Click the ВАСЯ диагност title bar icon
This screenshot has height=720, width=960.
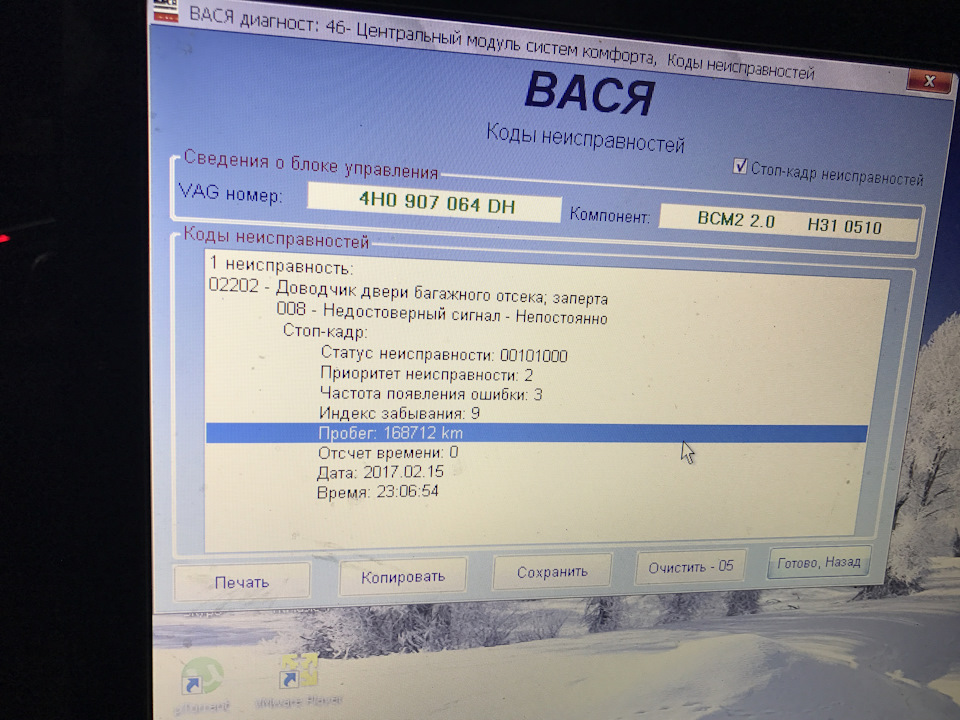(x=165, y=9)
